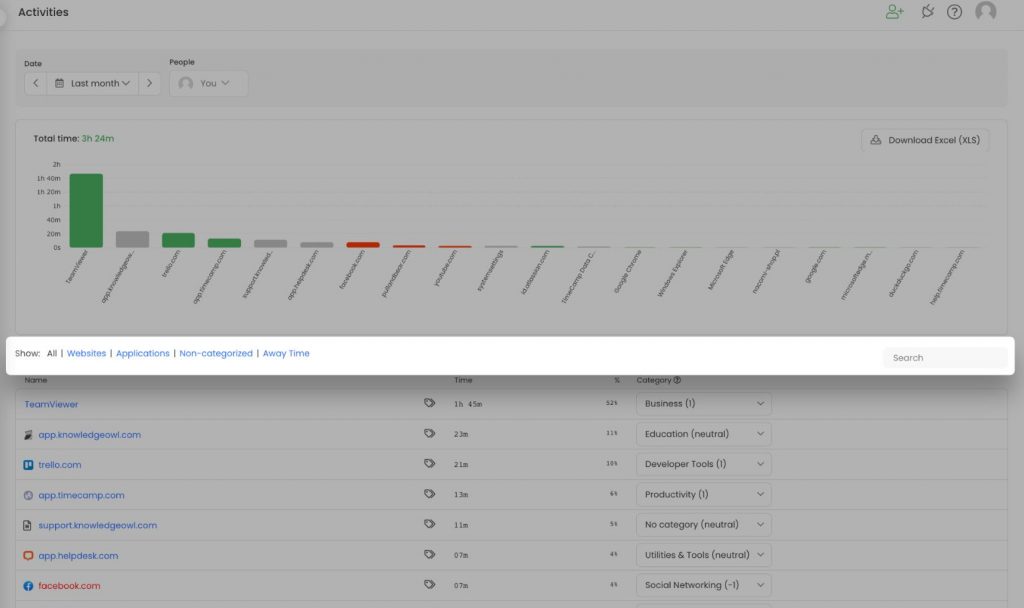Go to next date range arrow
Viewport: 1024px width, 608px height.
[x=150, y=84]
